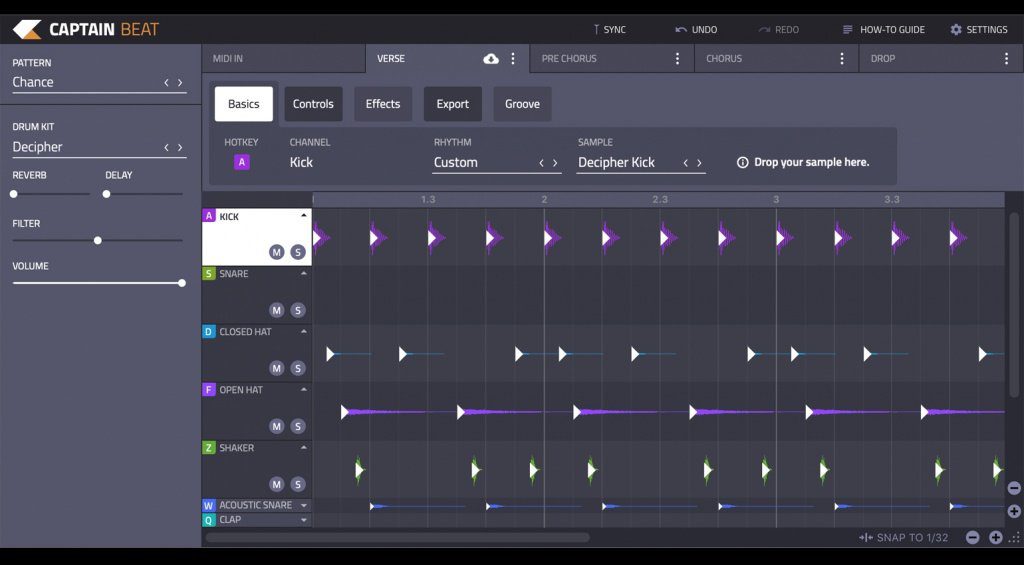Click the Reverb slider handle
Image resolution: width=1024 pixels, height=565 pixels.
(x=14, y=194)
